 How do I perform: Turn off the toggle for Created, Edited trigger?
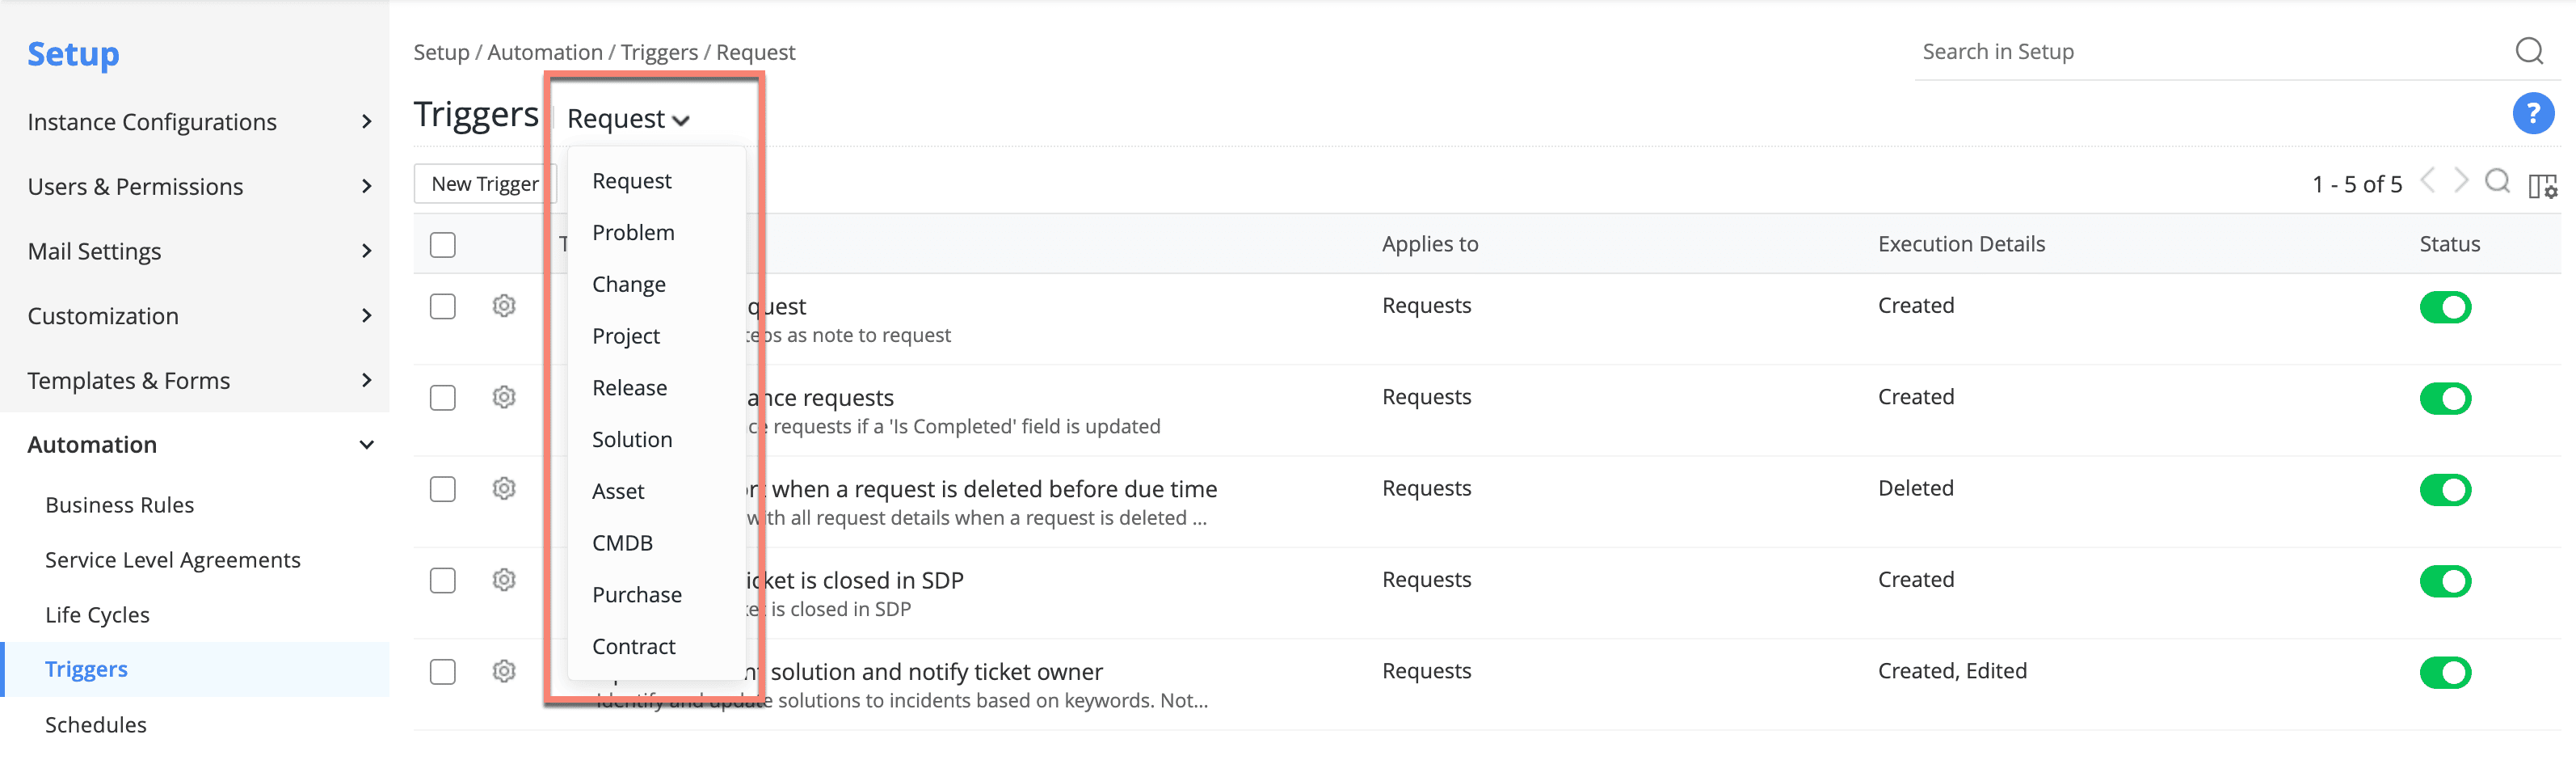2444,672
